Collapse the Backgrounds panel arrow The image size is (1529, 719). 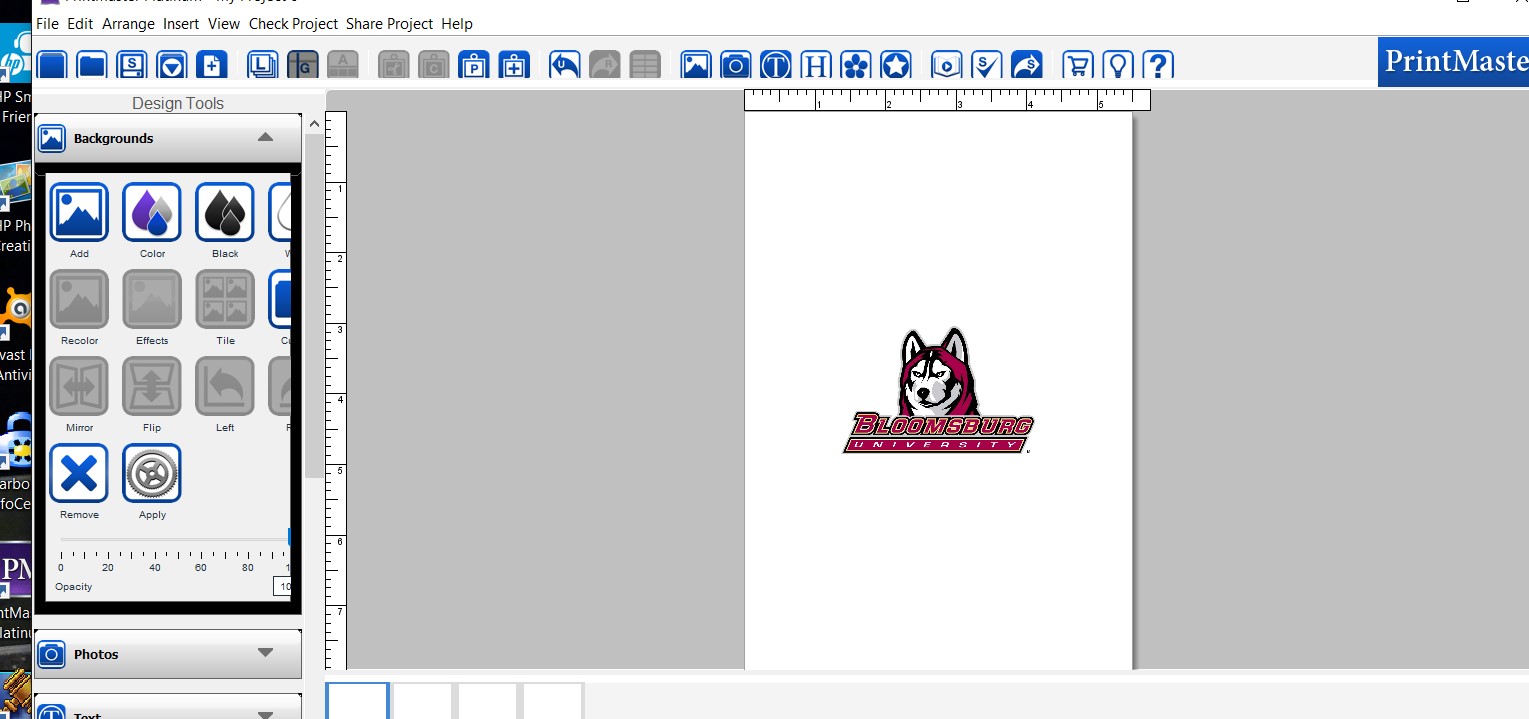click(265, 137)
